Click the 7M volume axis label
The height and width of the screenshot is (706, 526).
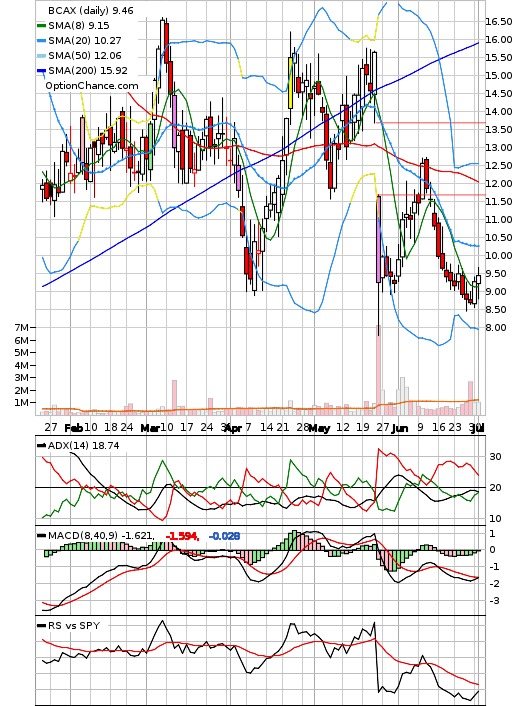pos(21,328)
